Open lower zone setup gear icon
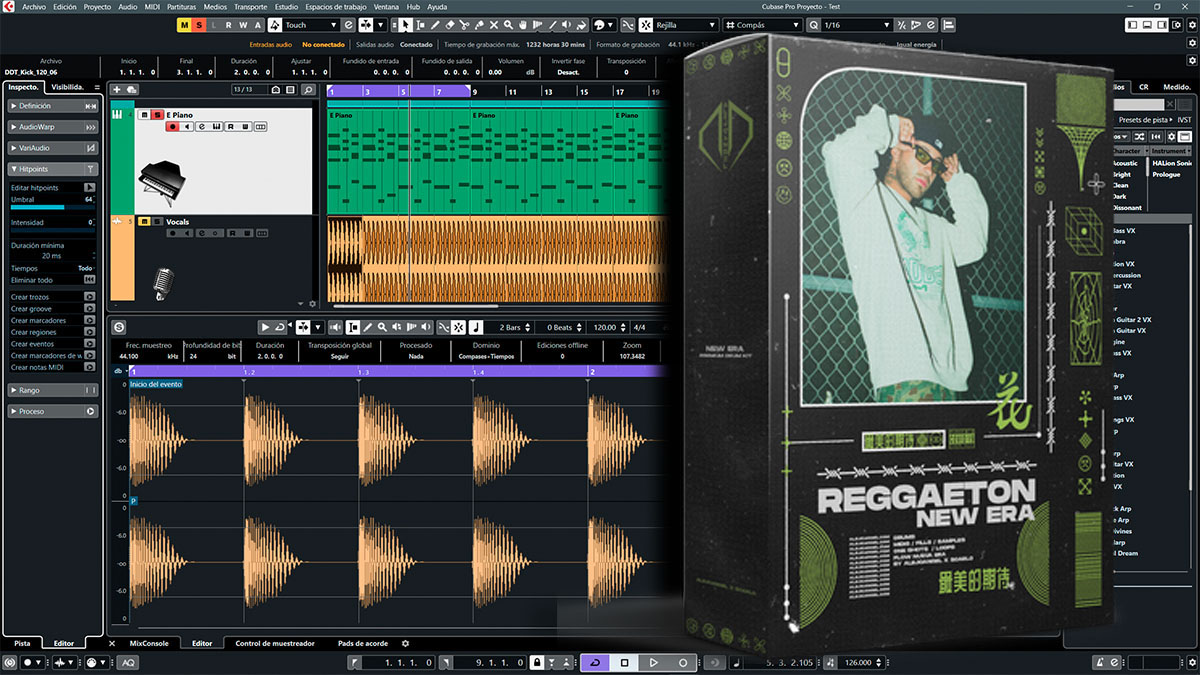This screenshot has width=1200, height=675. tap(405, 643)
